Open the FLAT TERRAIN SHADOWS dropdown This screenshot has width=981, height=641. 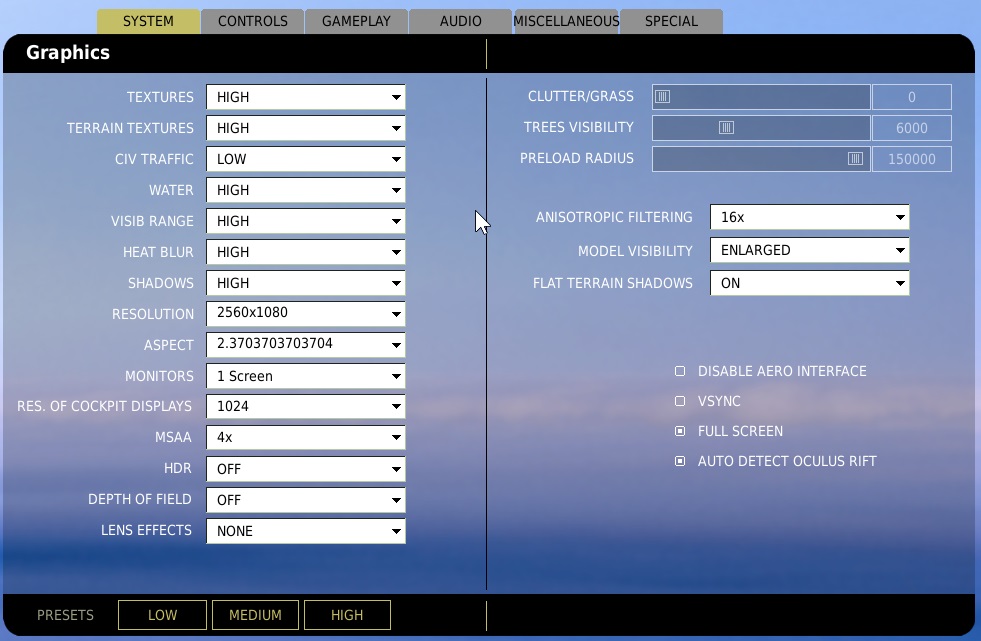(x=810, y=283)
